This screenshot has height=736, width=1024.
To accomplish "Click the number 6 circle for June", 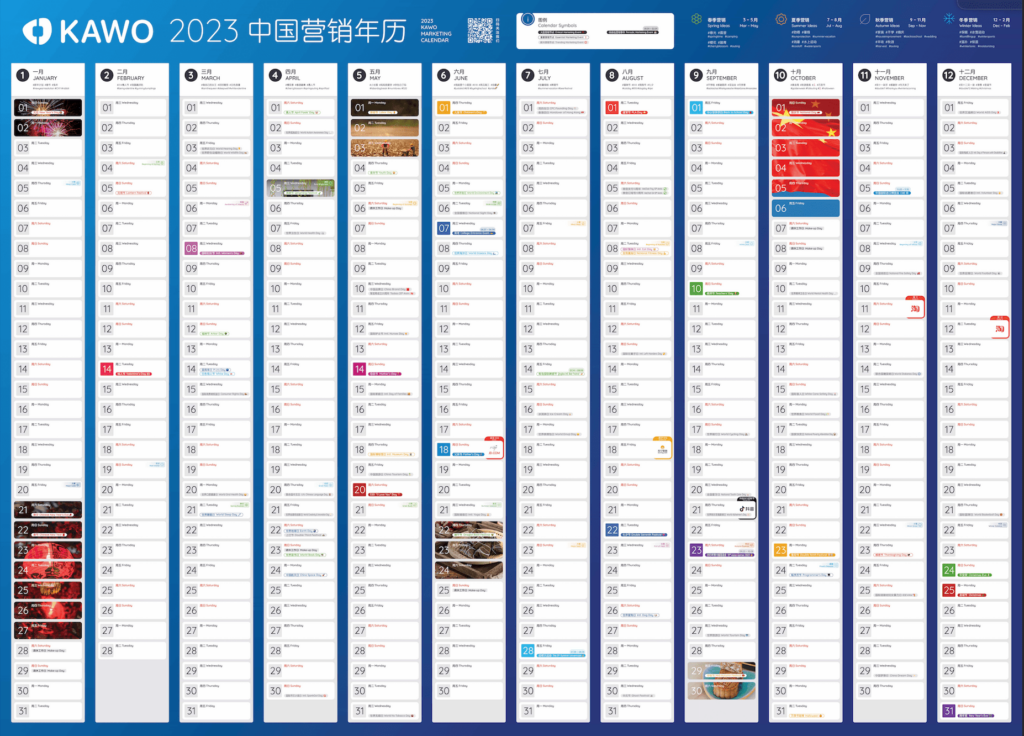I will pos(443,76).
